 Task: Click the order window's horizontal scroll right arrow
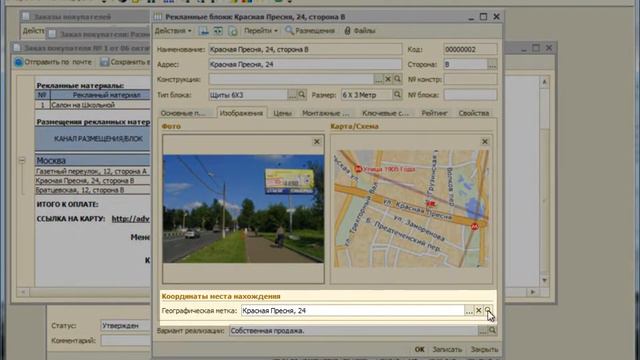coord(532,292)
